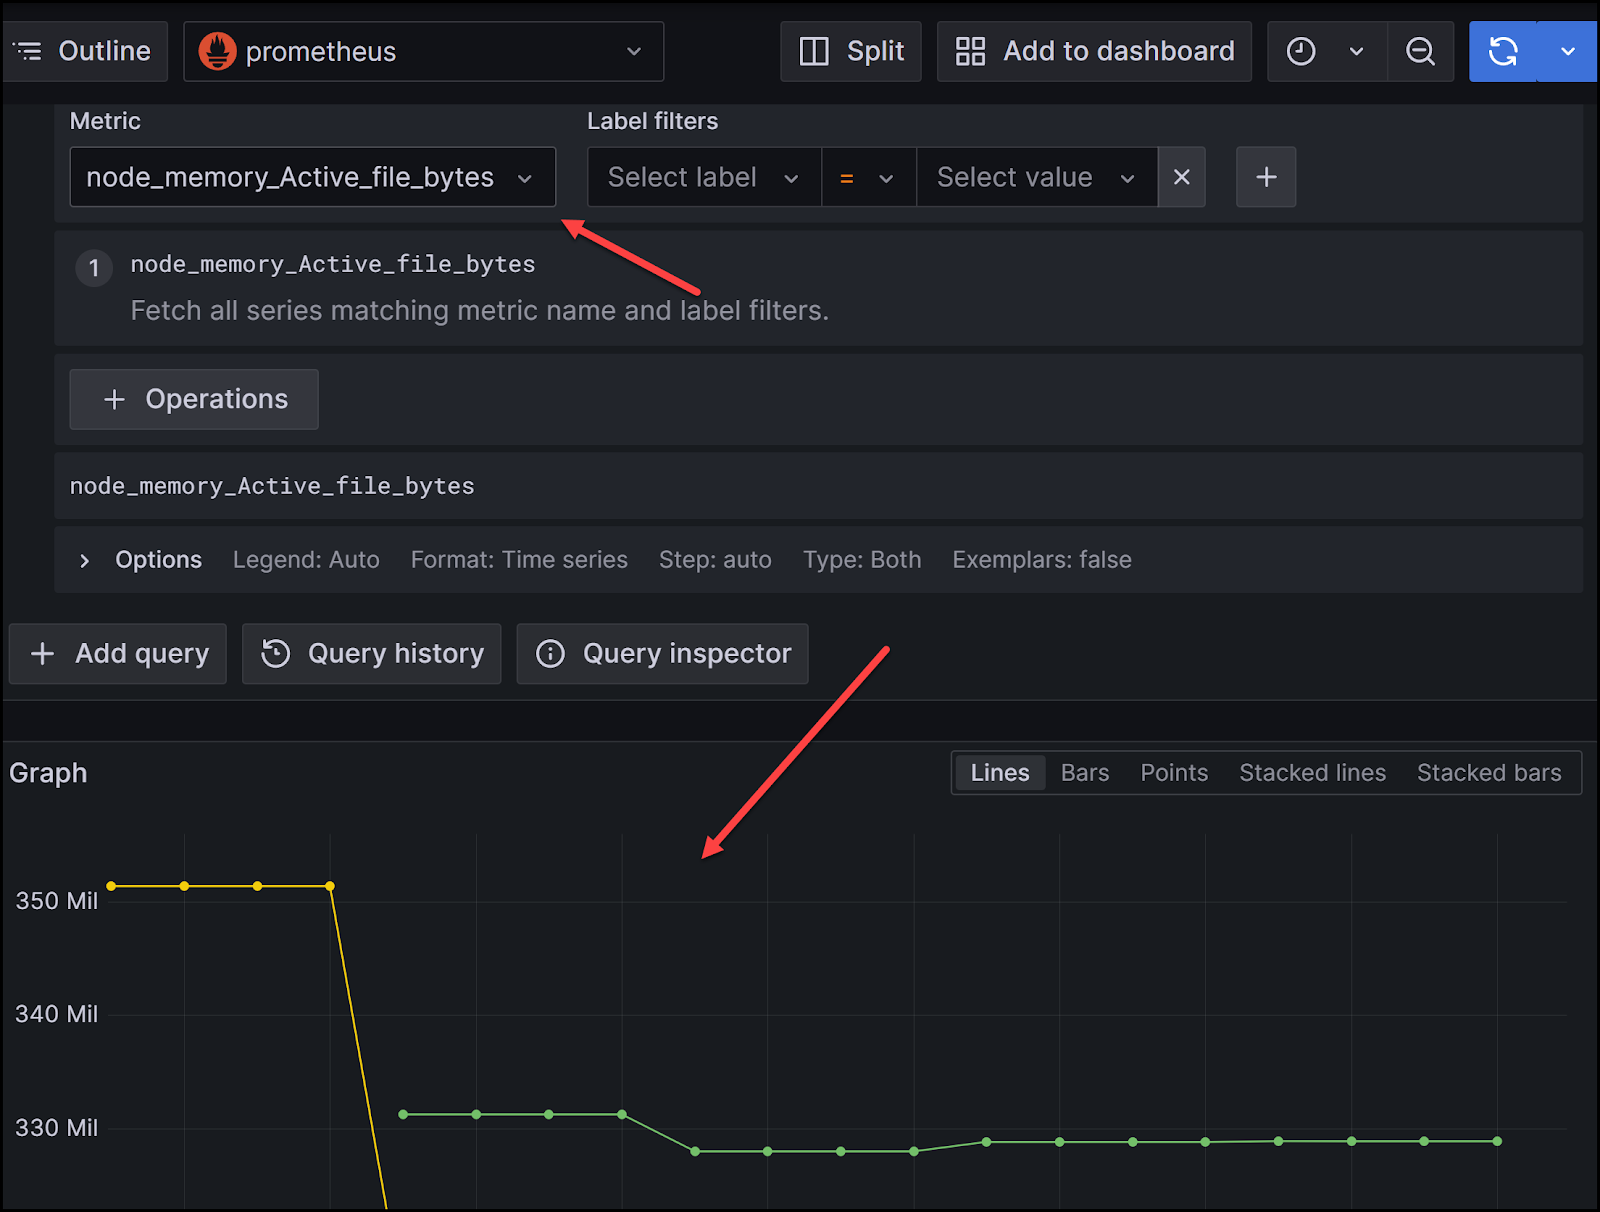Click the Type: Both text
1600x1212 pixels.
pos(862,560)
